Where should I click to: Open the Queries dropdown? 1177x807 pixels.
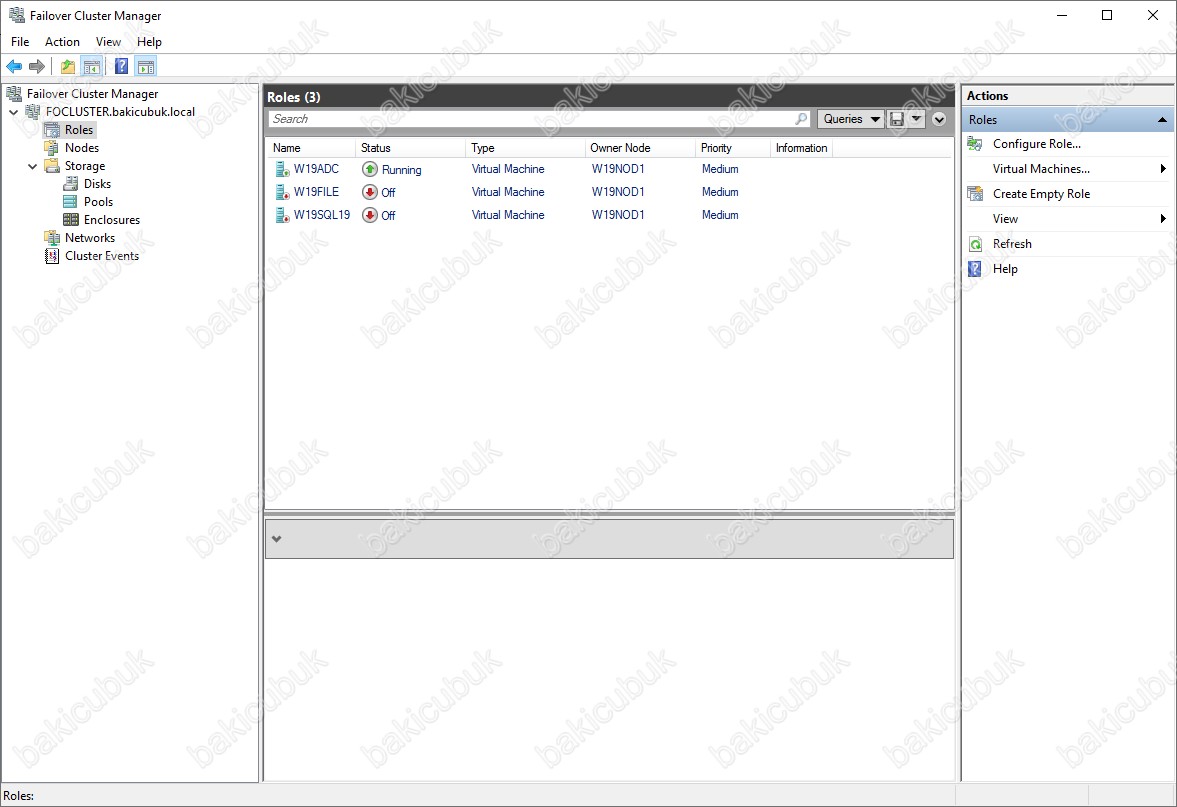(851, 119)
